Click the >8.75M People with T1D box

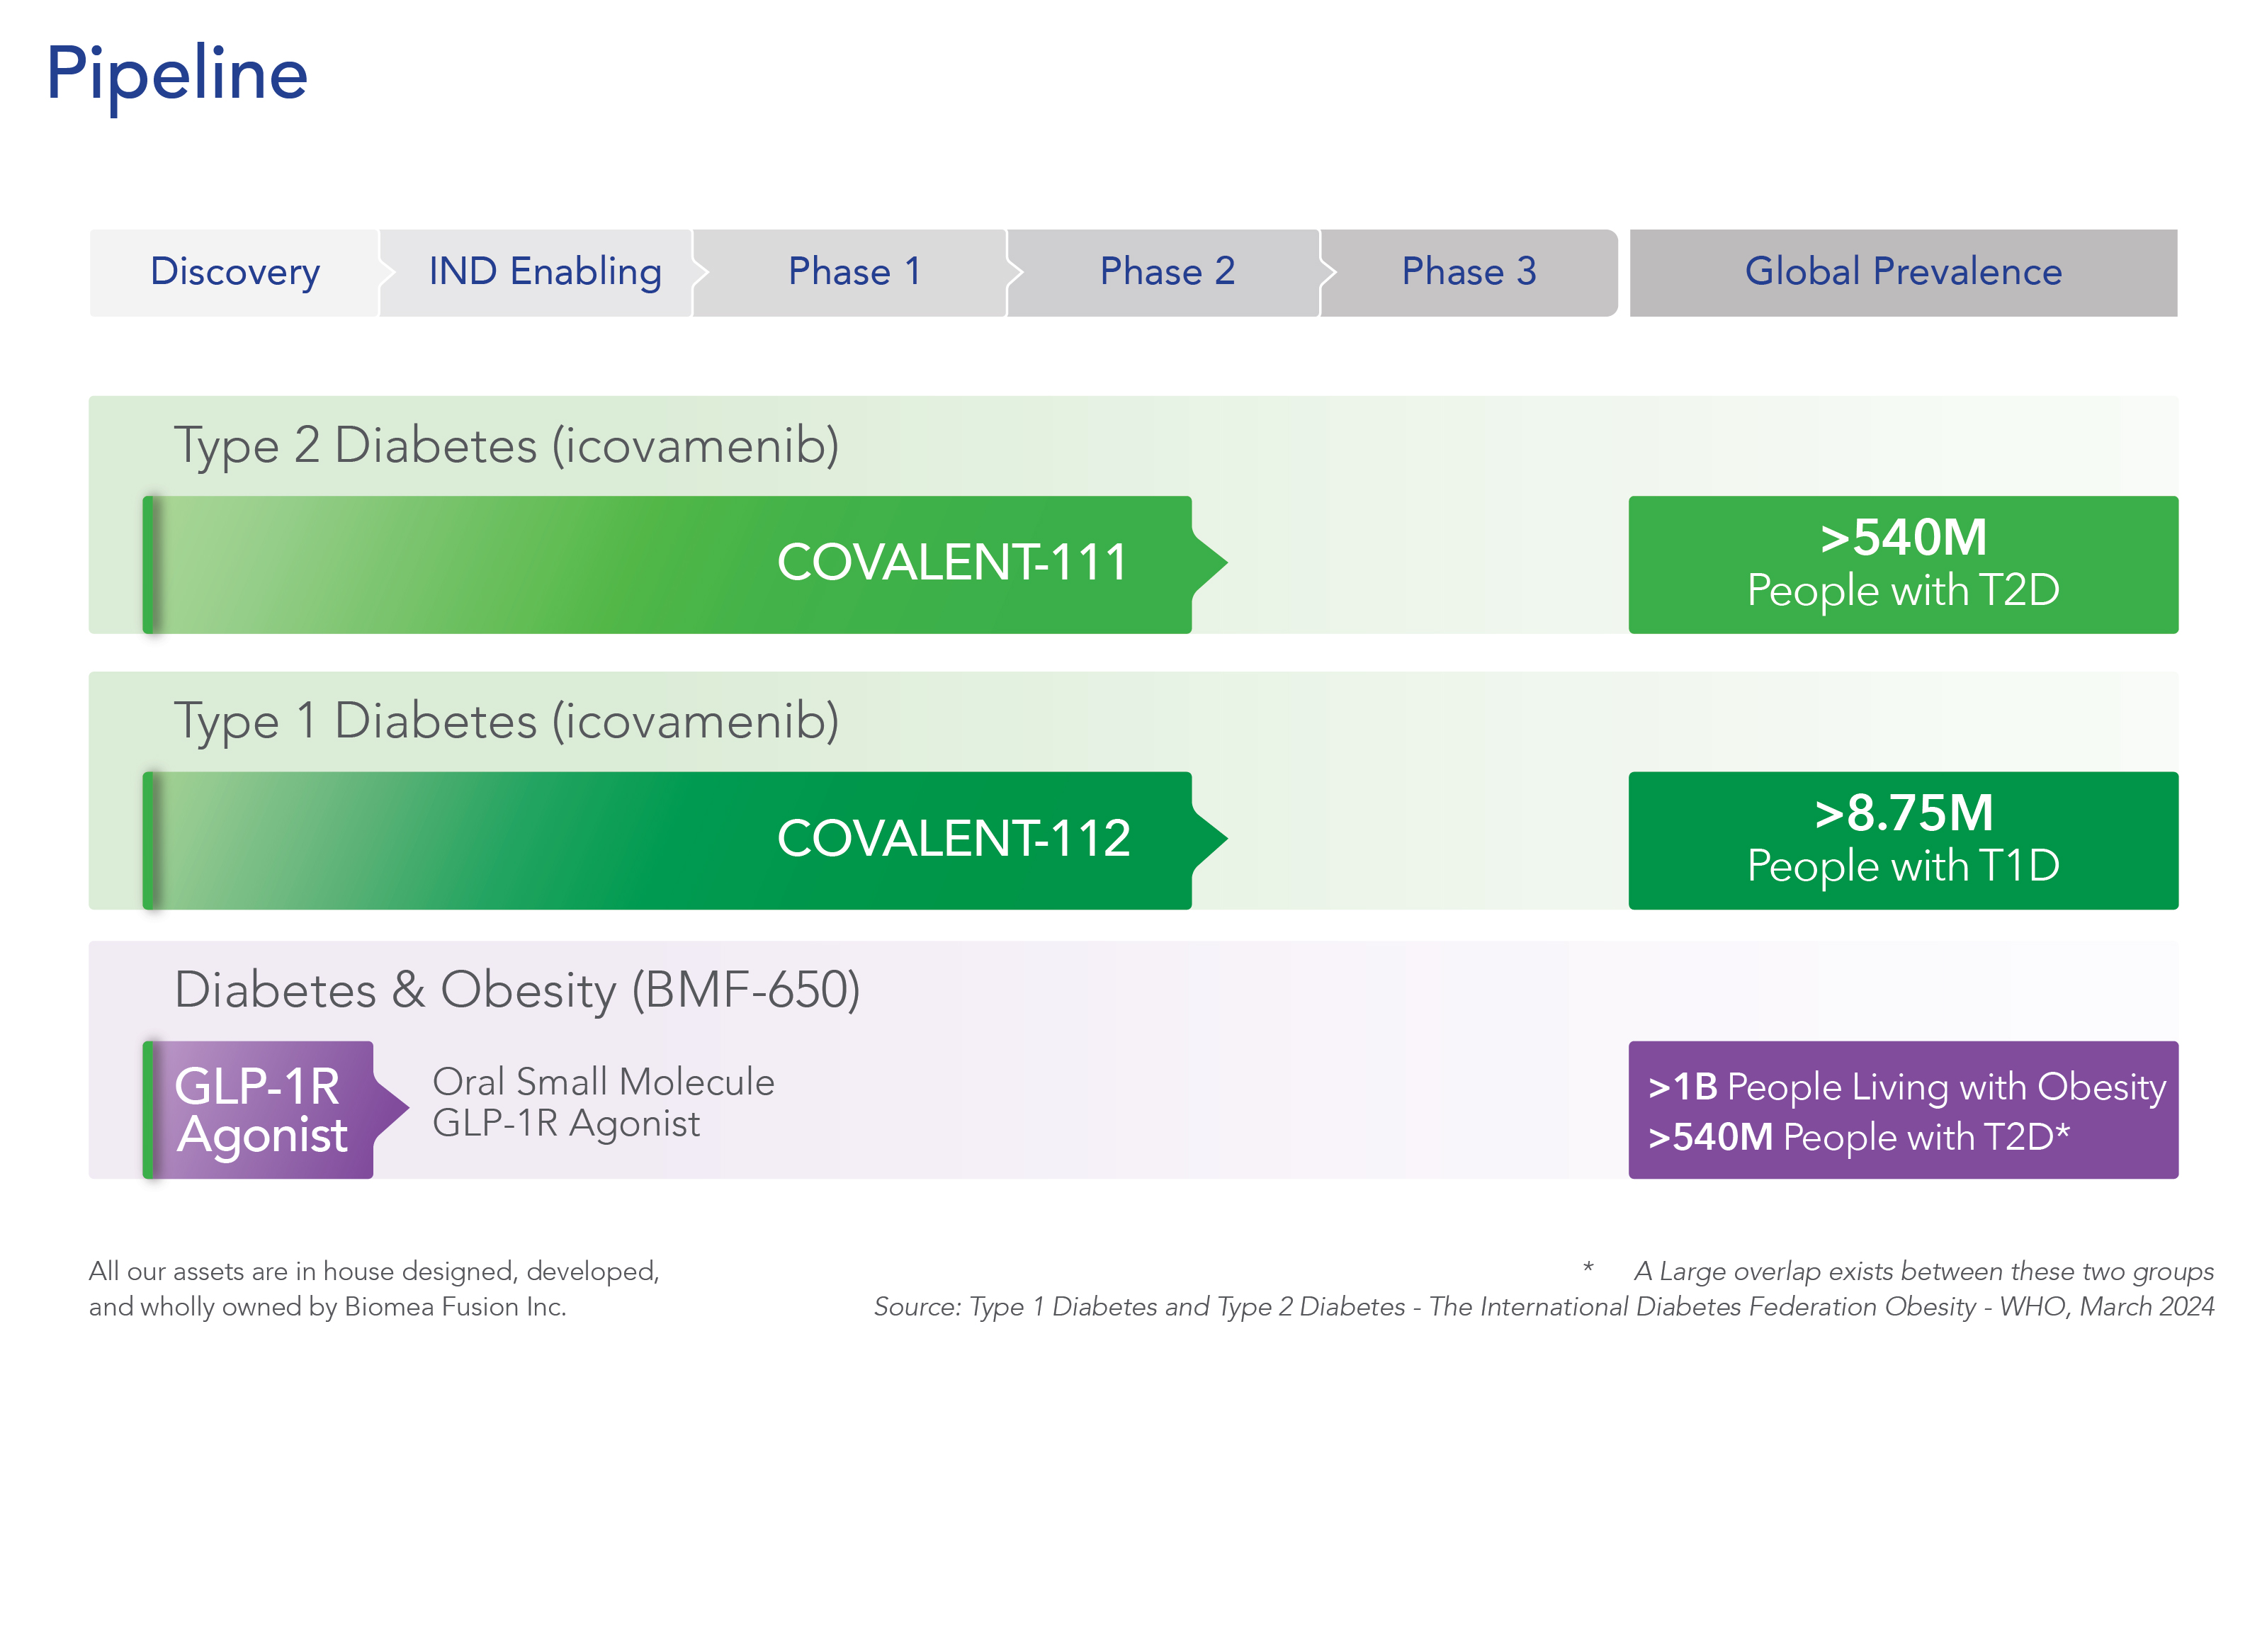tap(1902, 840)
